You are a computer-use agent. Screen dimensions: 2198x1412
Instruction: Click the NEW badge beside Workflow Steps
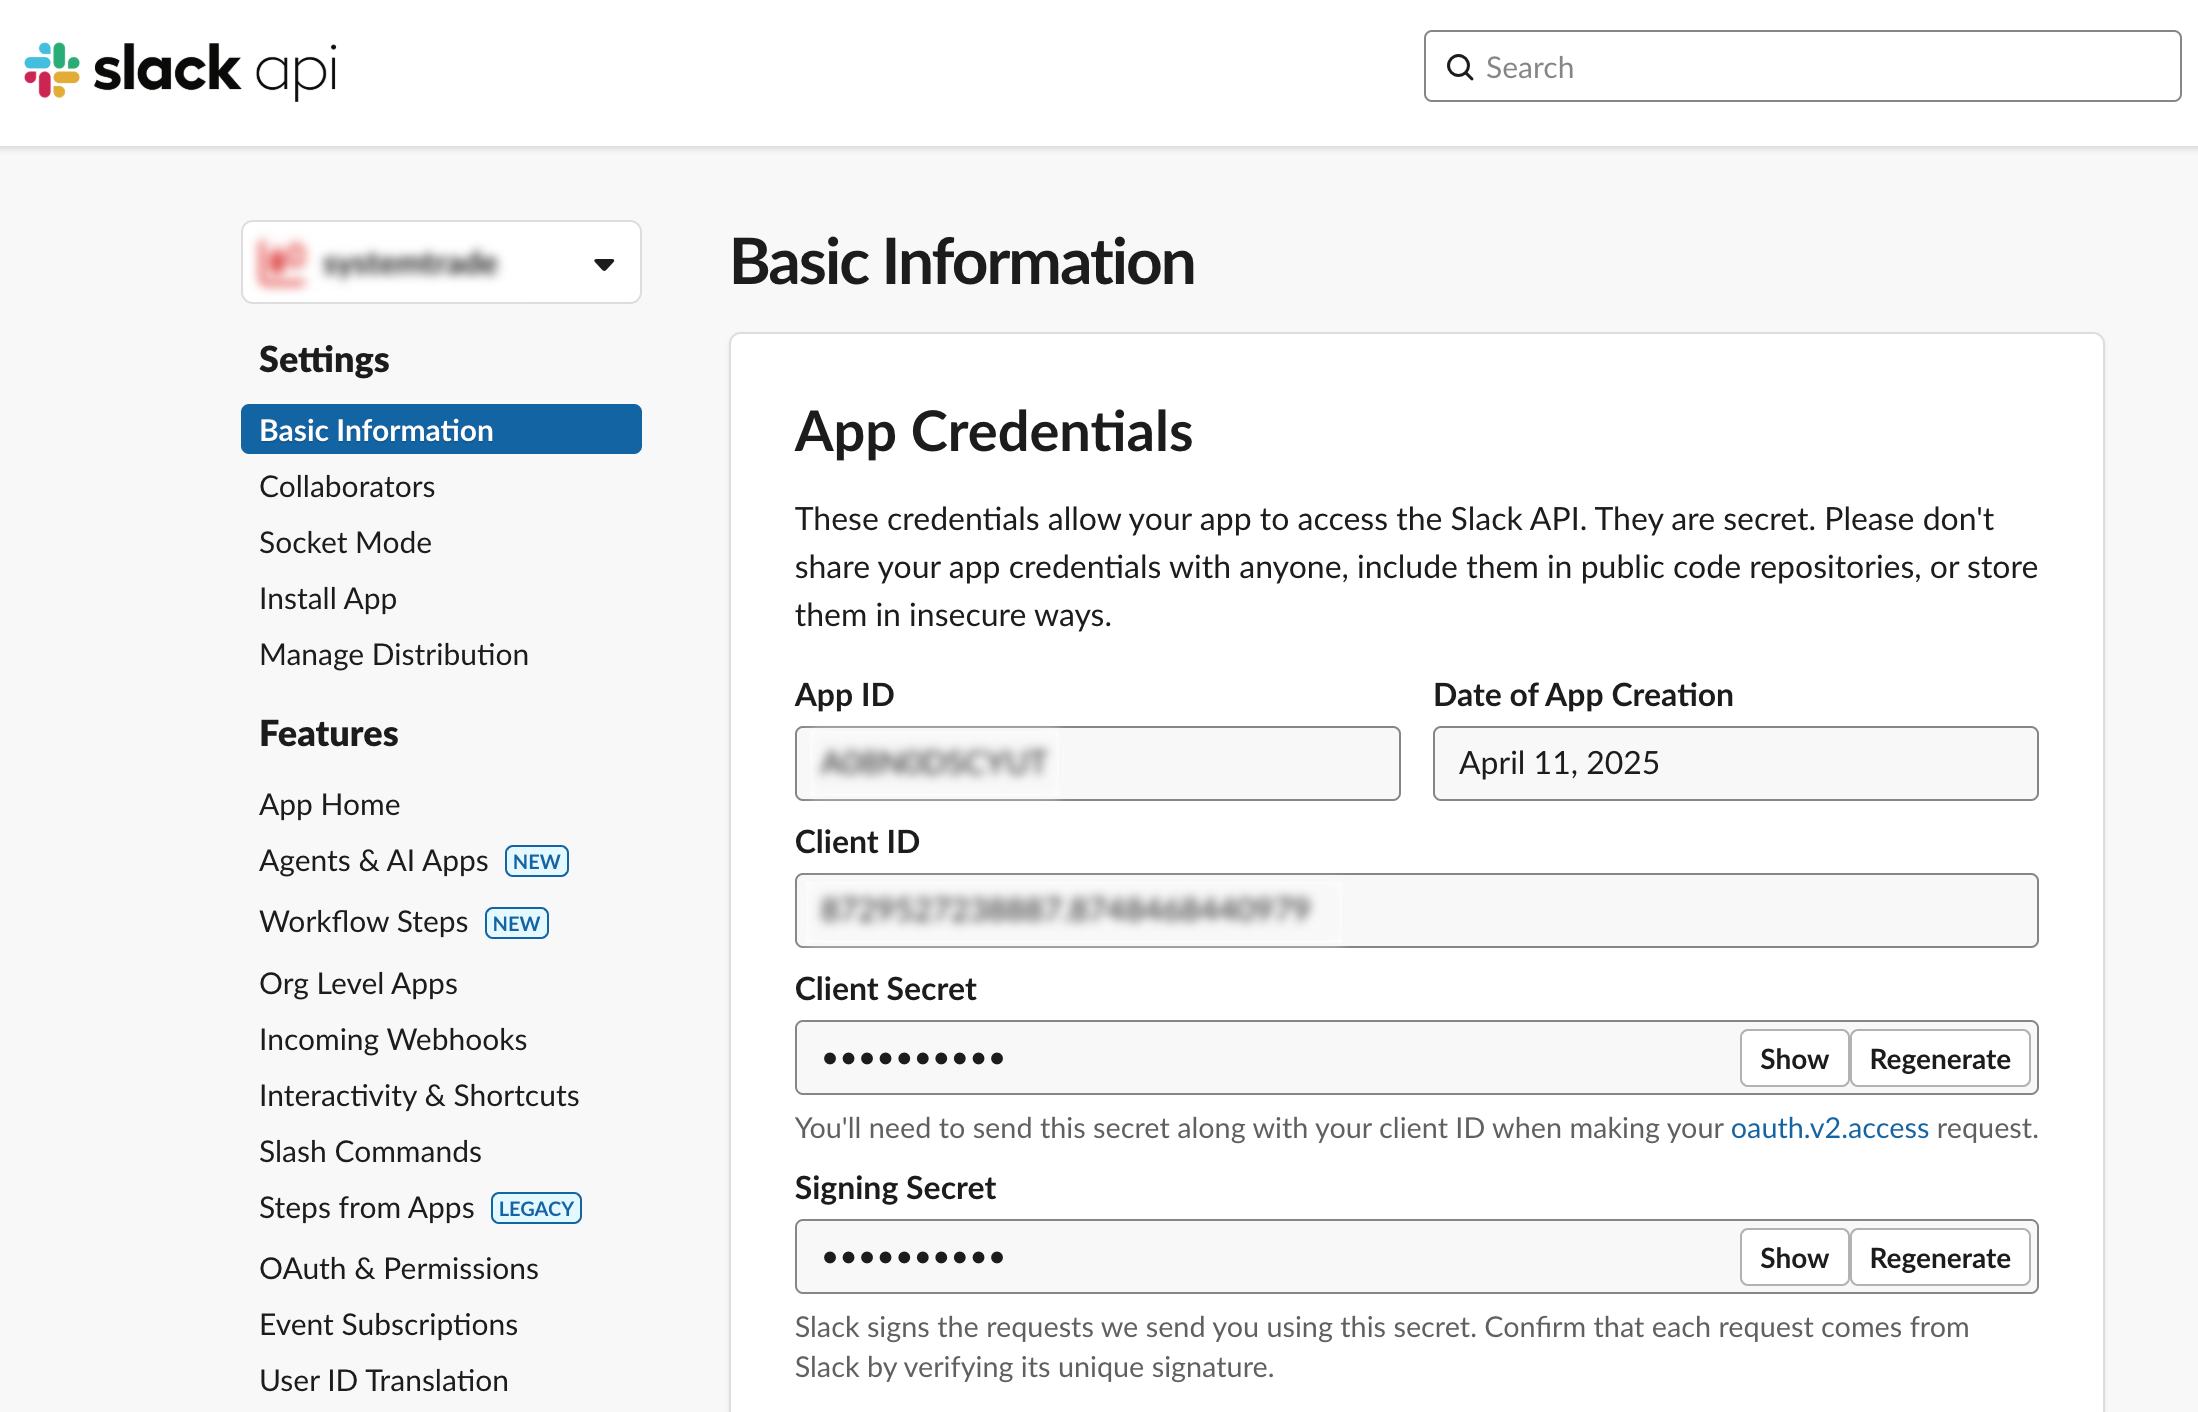click(516, 923)
